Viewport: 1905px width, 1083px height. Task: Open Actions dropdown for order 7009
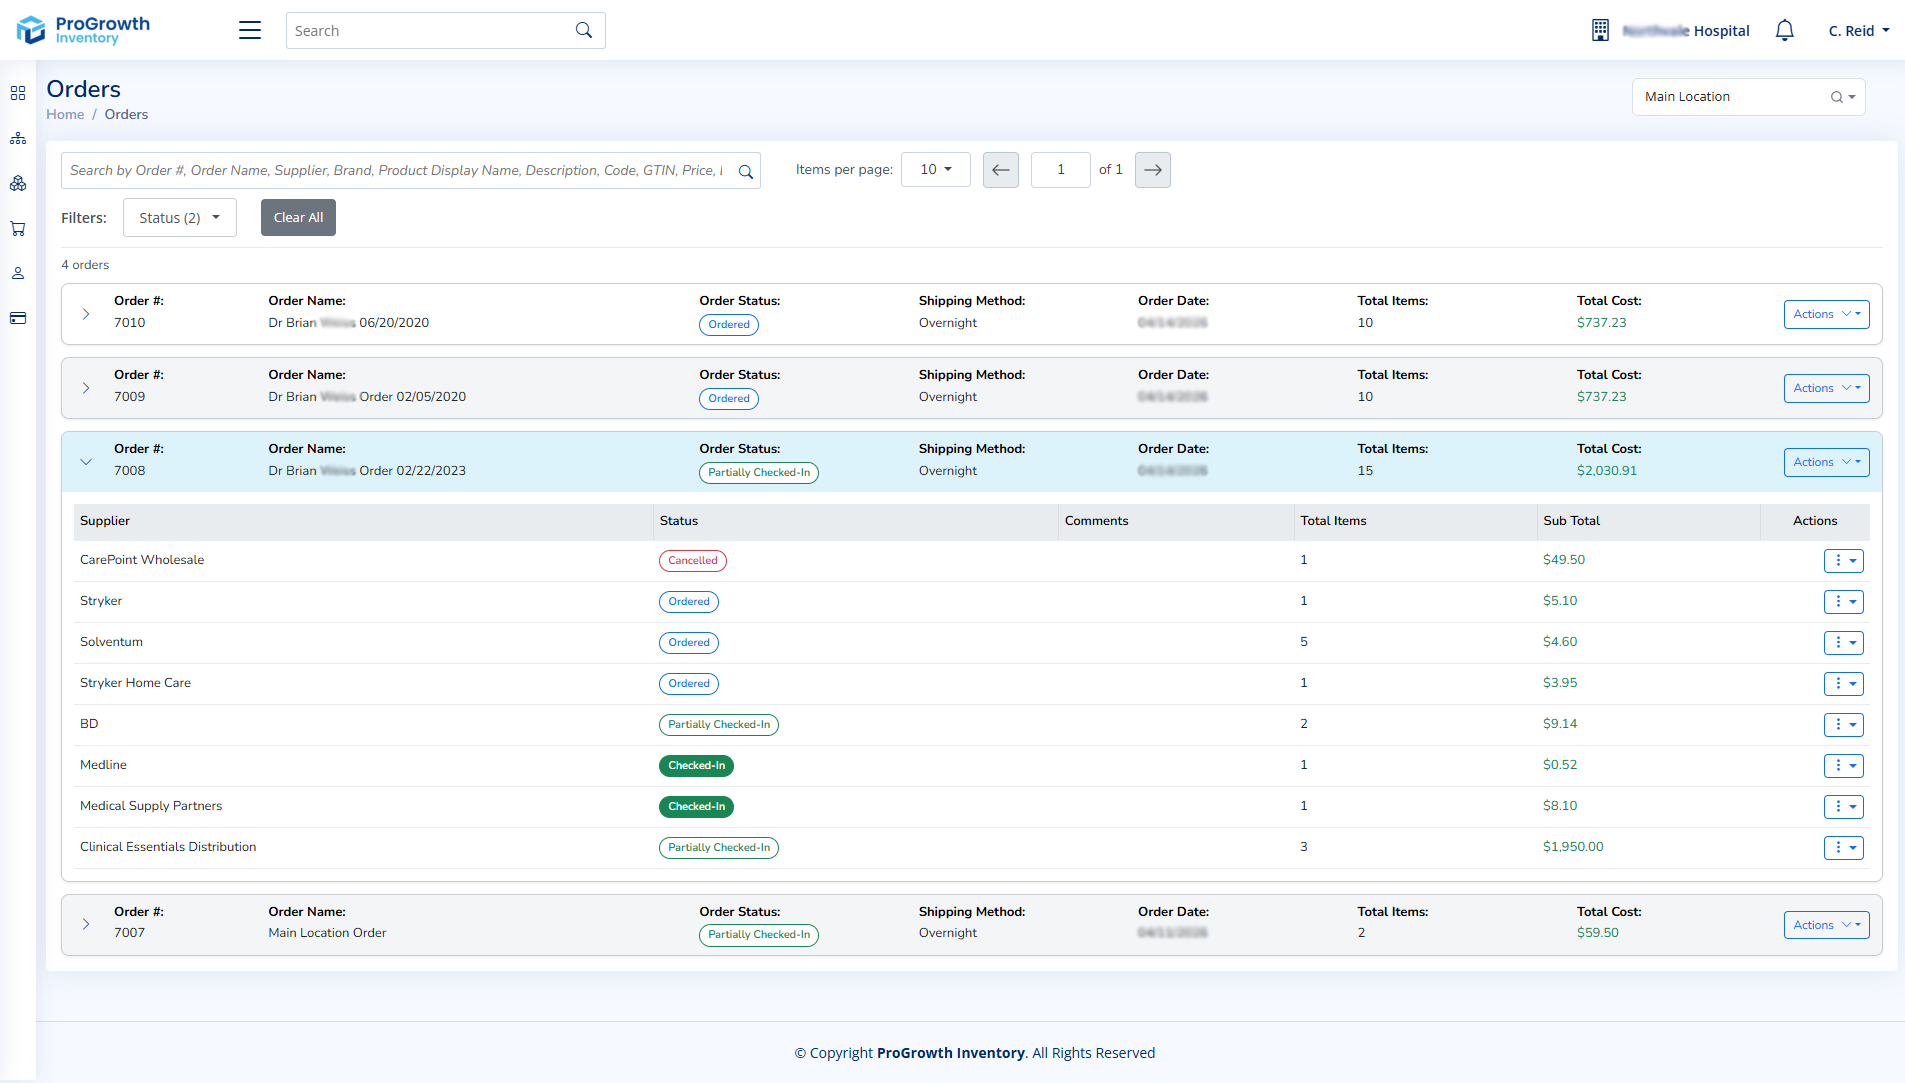tap(1826, 388)
